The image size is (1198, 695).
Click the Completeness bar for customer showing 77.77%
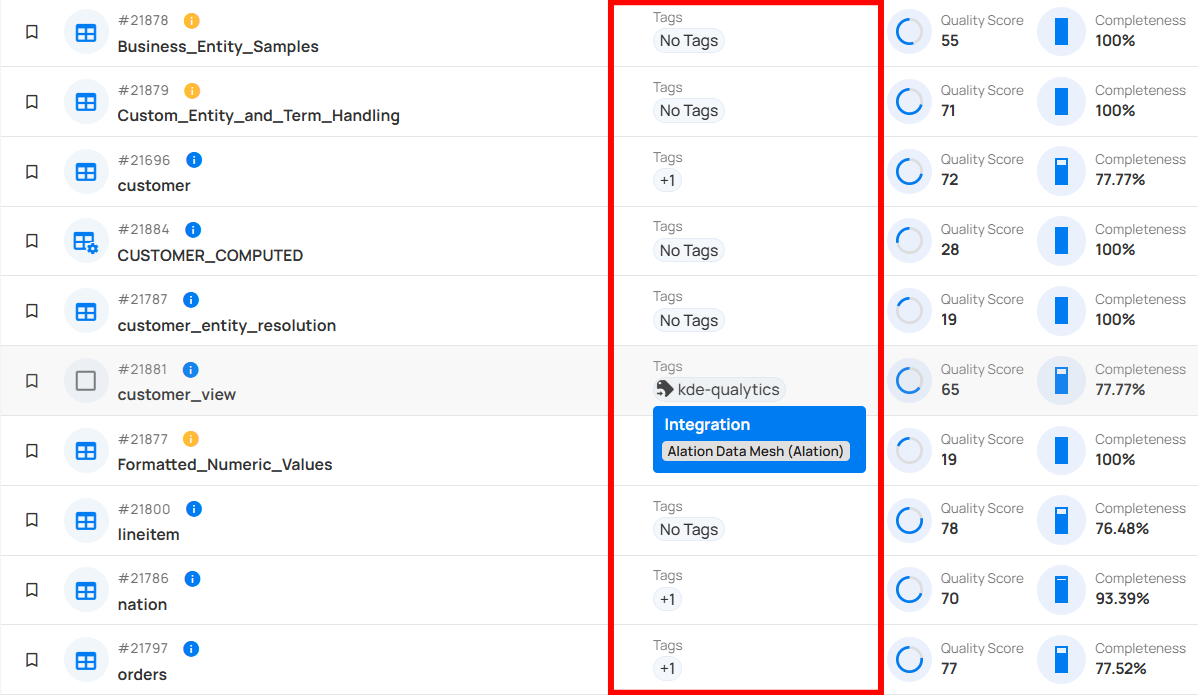pos(1060,171)
